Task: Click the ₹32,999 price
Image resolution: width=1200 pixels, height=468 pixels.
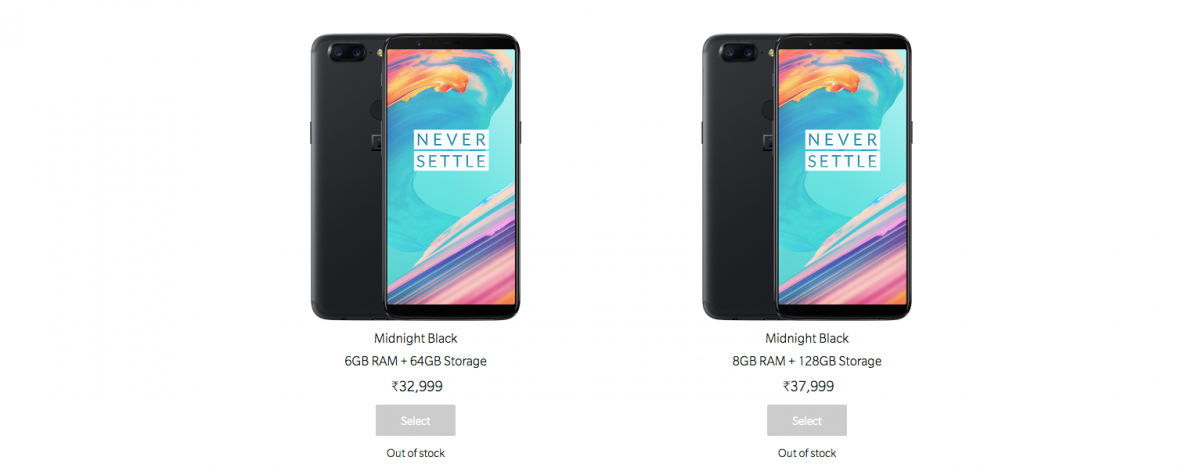Action: (x=416, y=386)
